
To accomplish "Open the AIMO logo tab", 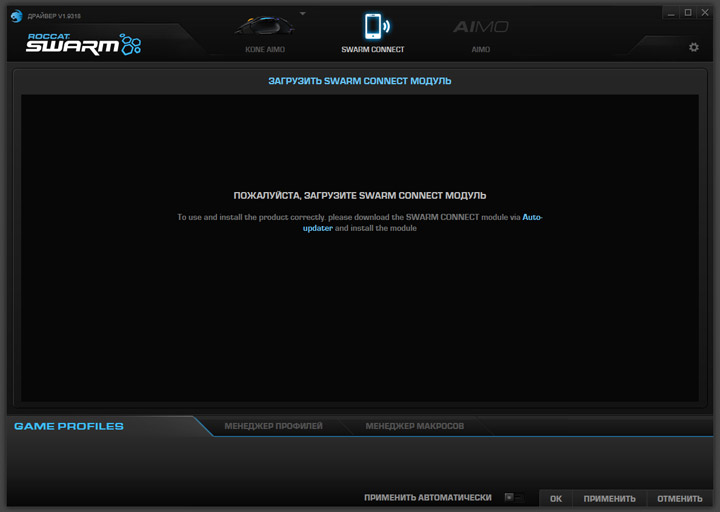I will pos(480,27).
